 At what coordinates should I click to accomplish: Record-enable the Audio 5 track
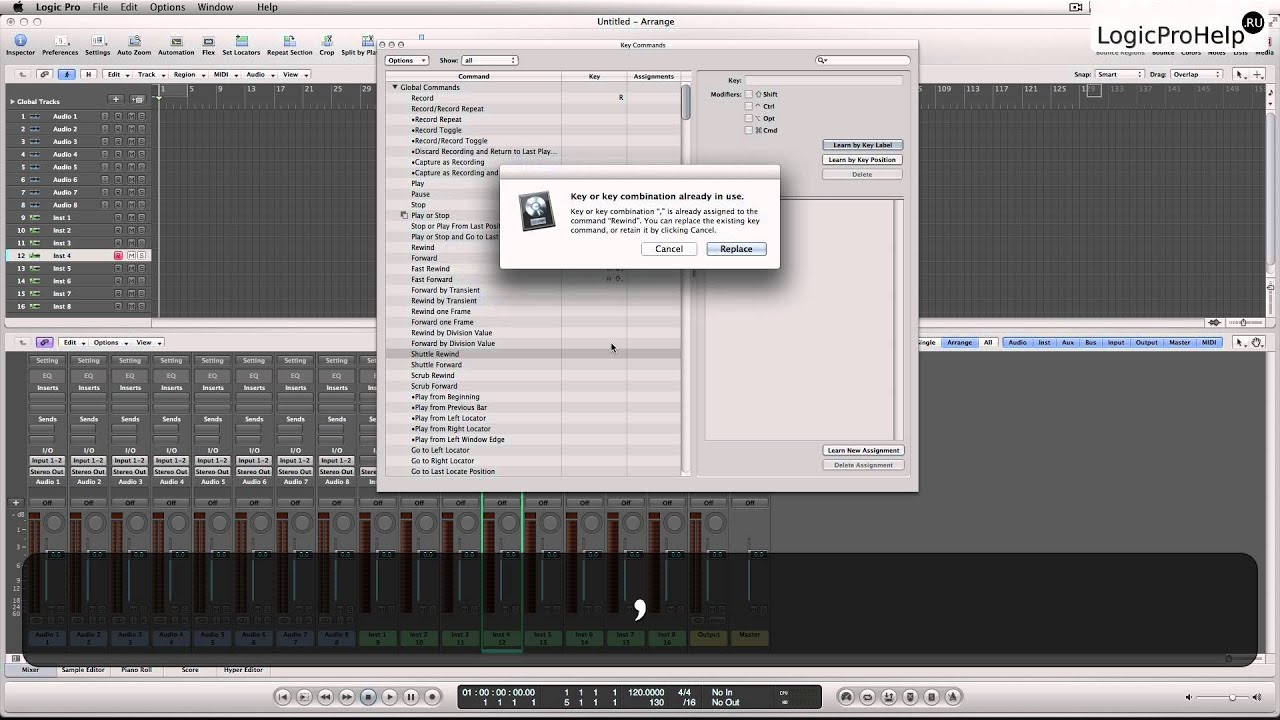[118, 167]
